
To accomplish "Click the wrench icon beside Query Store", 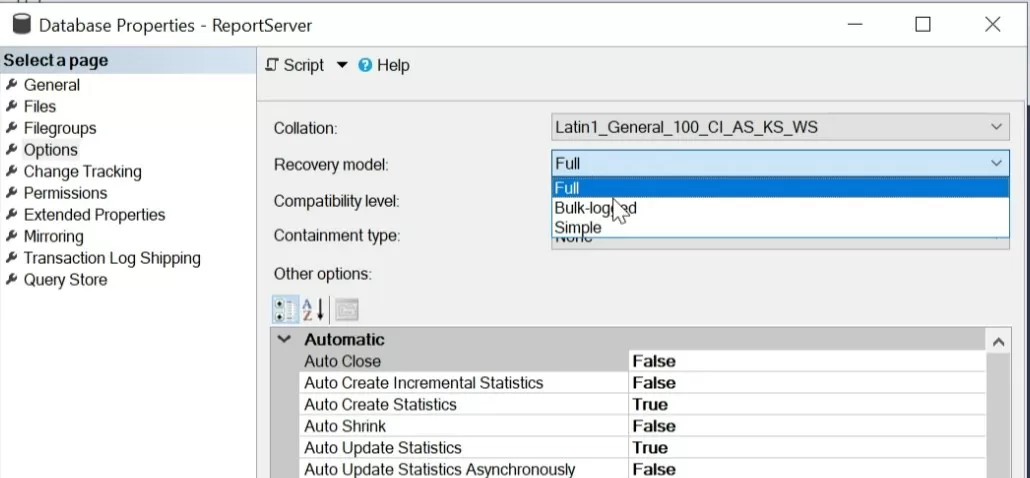I will pyautogui.click(x=11, y=279).
